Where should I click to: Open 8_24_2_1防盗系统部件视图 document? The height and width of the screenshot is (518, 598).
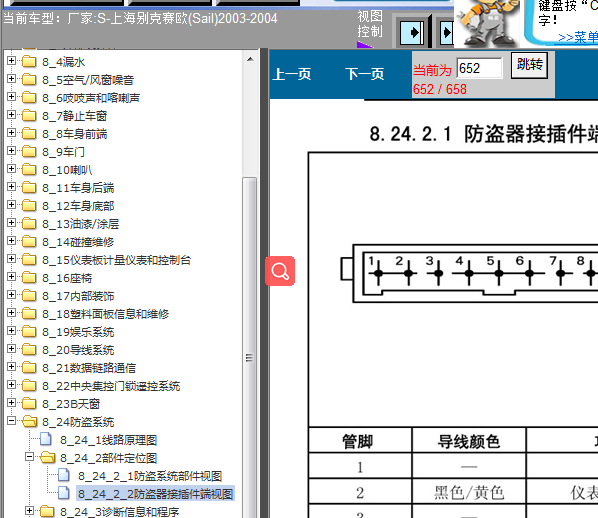[150, 476]
